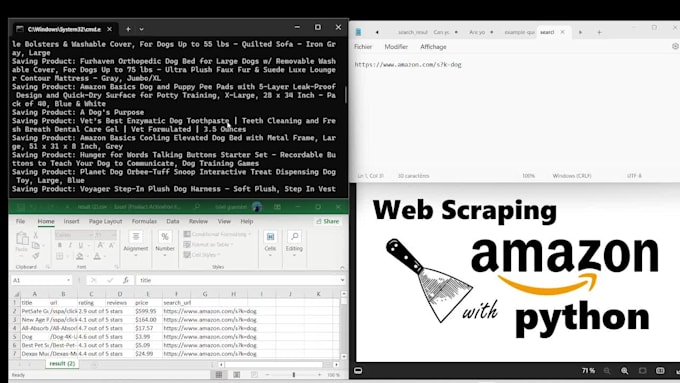
Task: Click the Excel zoom out minus button
Action: [x=267, y=375]
